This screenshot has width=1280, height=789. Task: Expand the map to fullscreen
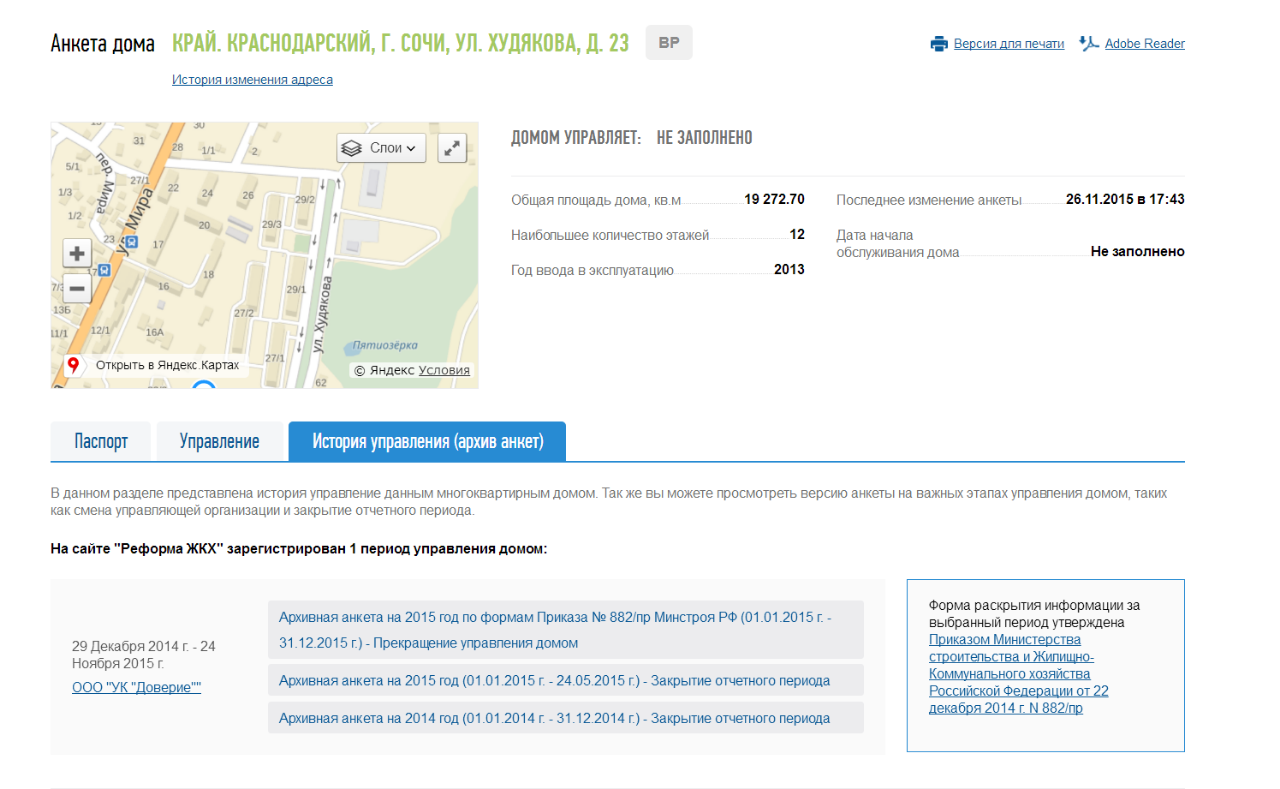coord(452,148)
